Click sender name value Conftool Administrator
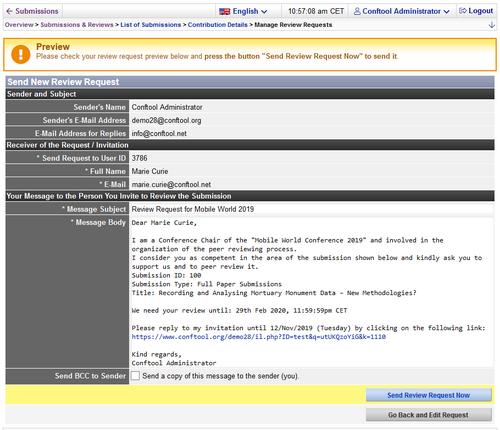This screenshot has width=500, height=430. pyautogui.click(x=167, y=107)
